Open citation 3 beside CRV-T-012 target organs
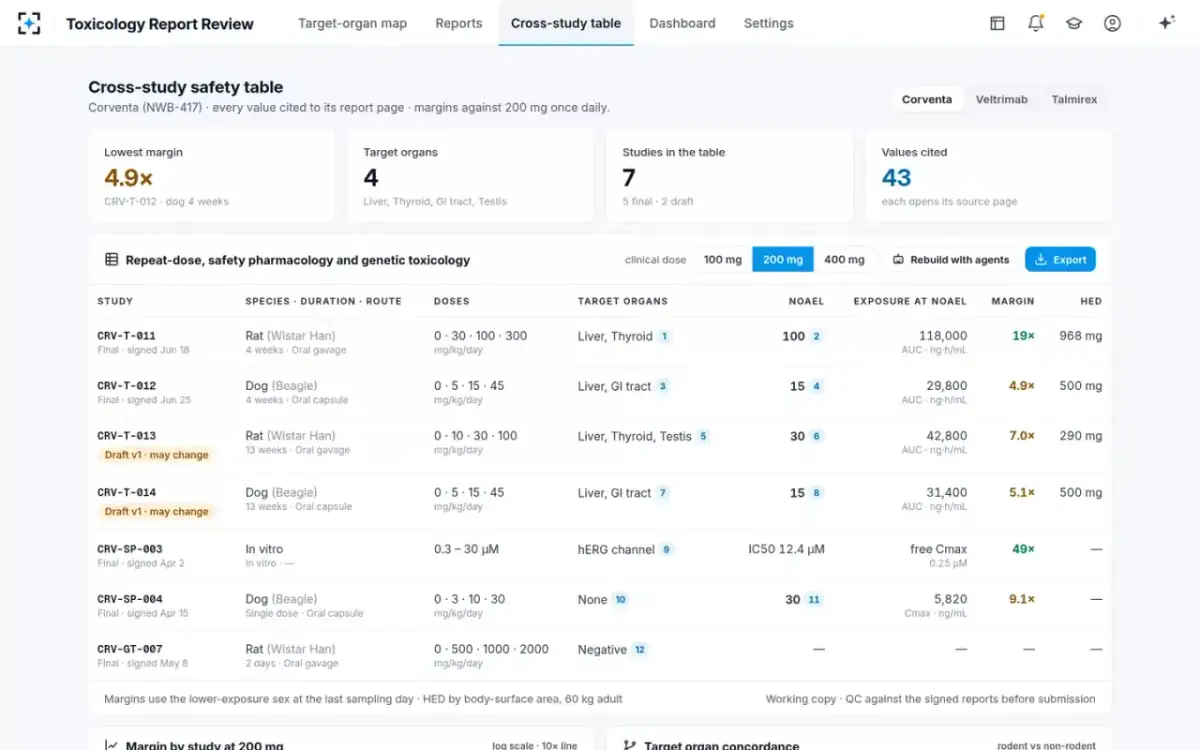1200x750 pixels. (662, 386)
